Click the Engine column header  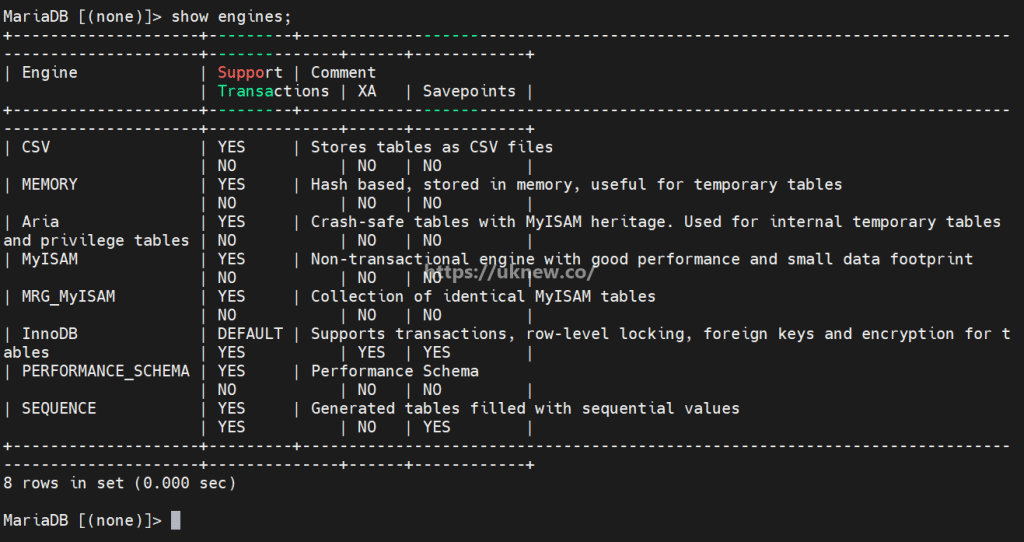50,72
